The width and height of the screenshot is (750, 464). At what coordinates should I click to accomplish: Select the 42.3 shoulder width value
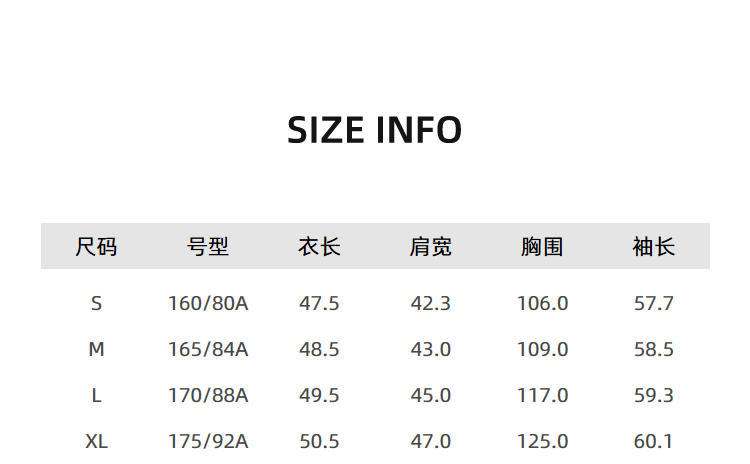point(431,303)
